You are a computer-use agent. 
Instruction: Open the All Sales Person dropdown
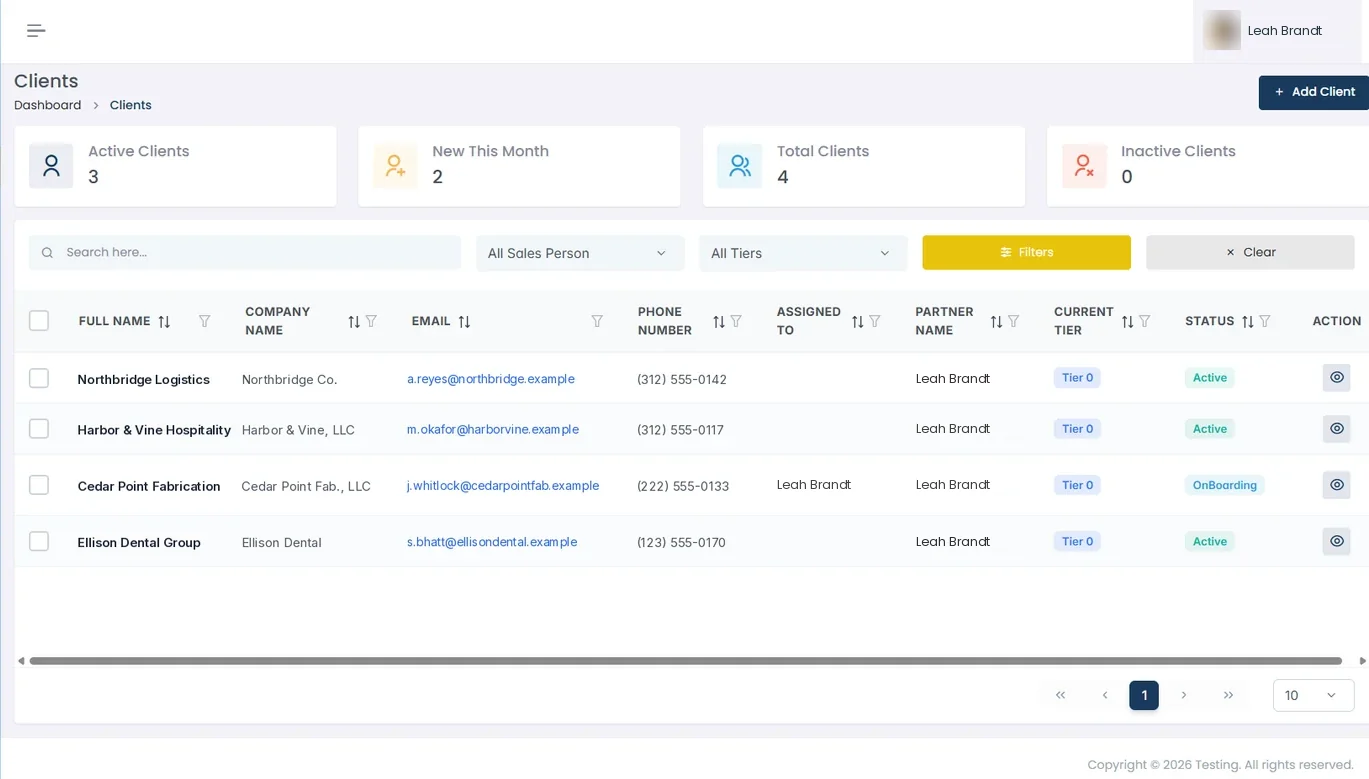(x=580, y=253)
